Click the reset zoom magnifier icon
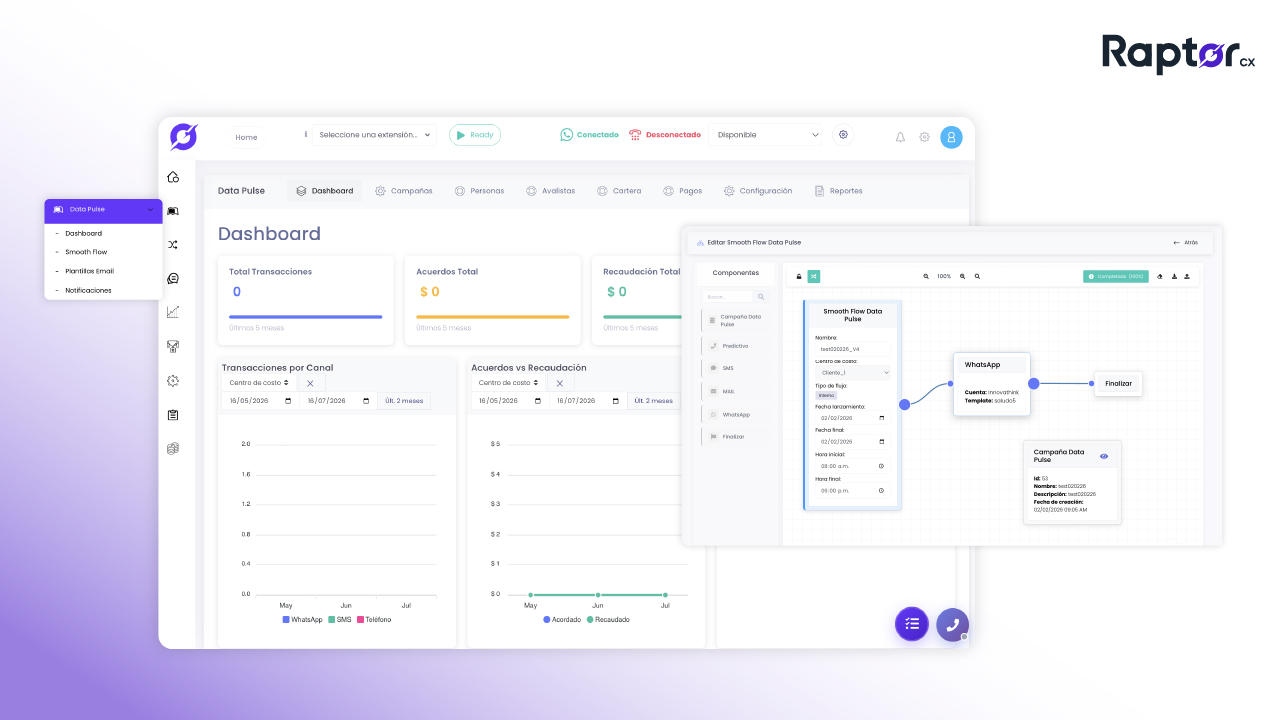This screenshot has height=720, width=1281. click(x=977, y=276)
